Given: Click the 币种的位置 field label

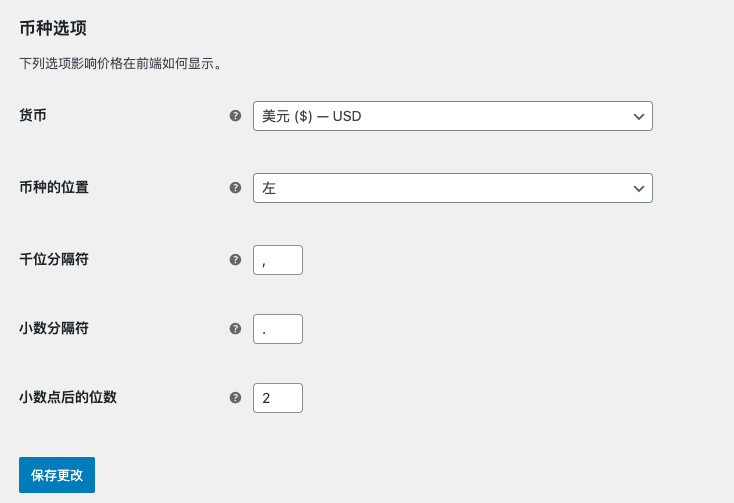Looking at the screenshot, I should point(54,187).
